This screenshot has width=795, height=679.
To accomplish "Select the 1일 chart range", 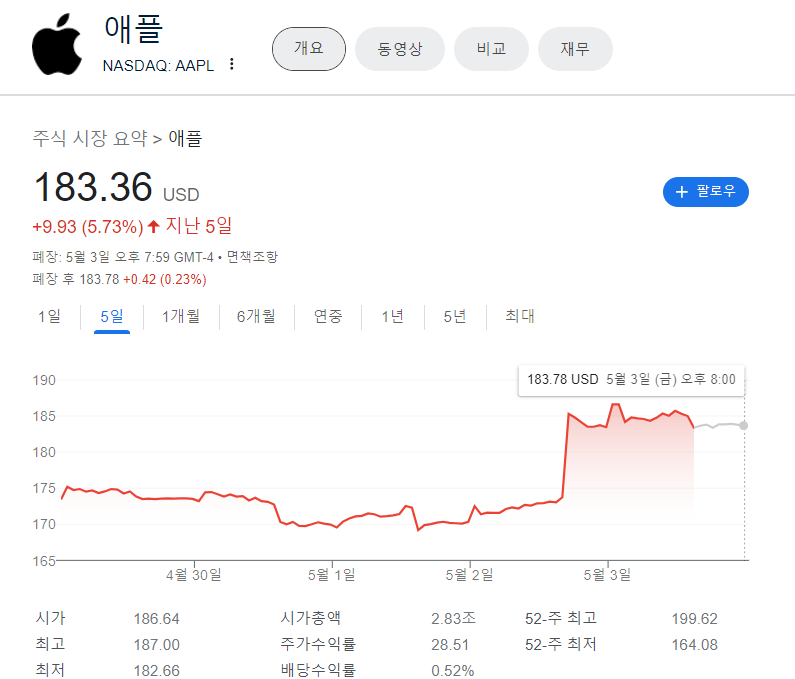I will point(49,316).
